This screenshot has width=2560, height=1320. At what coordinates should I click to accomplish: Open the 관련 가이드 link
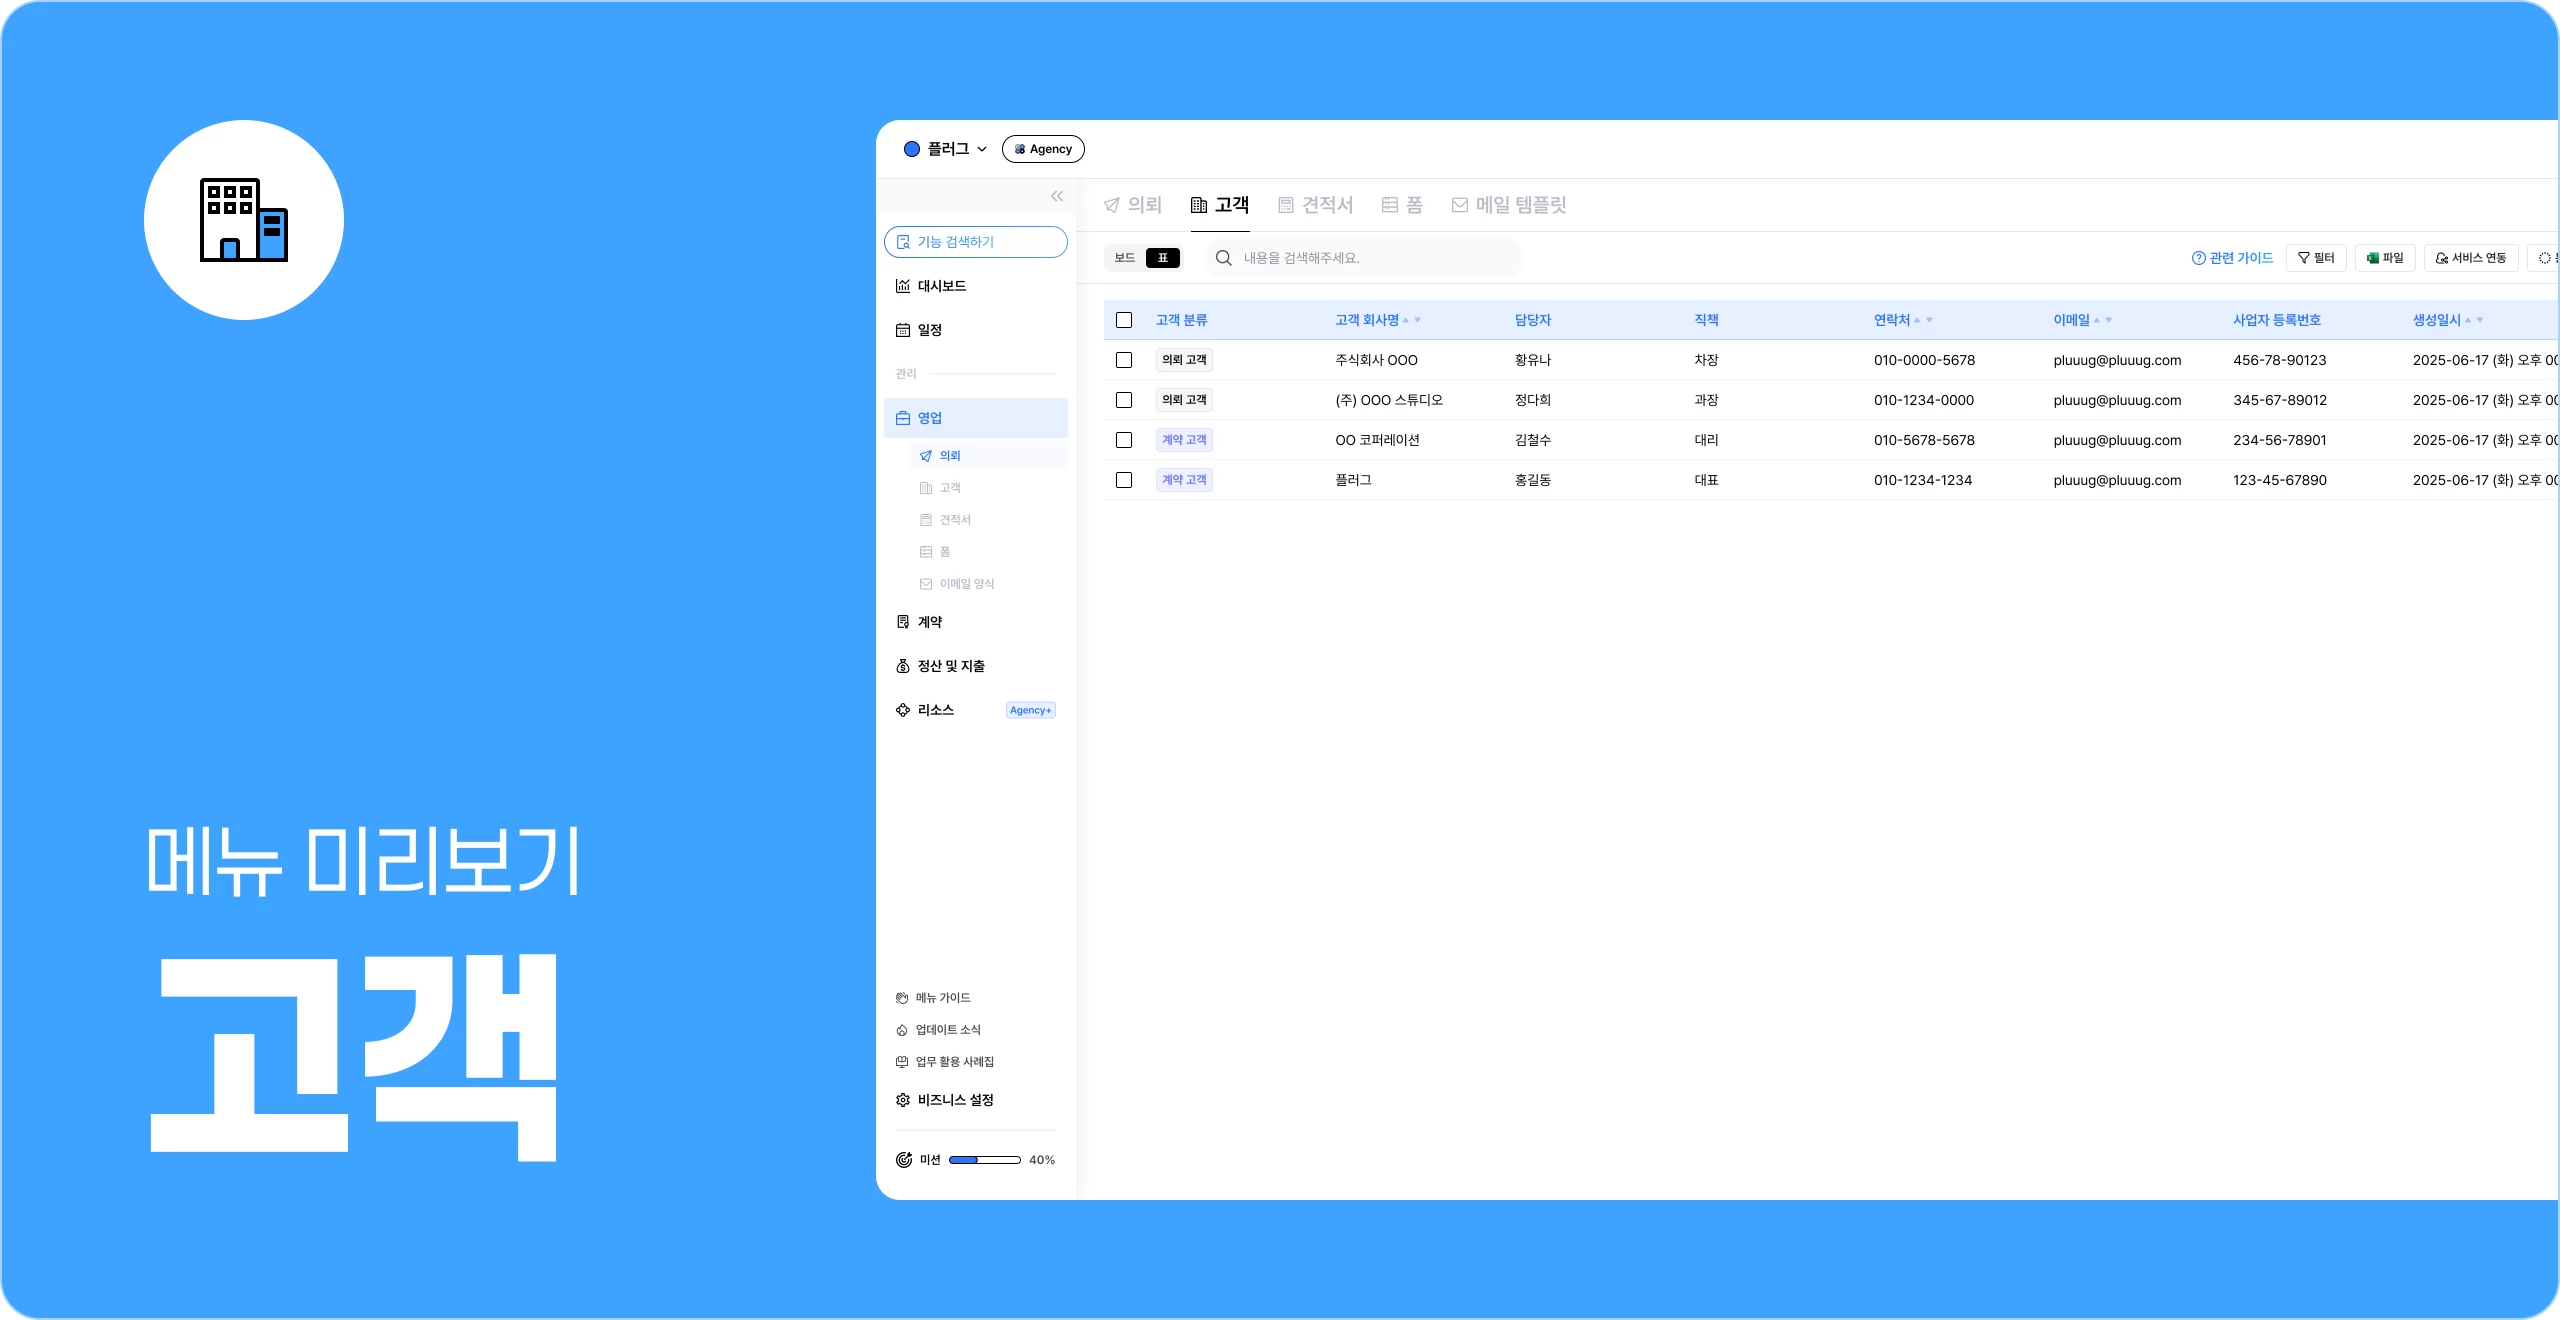click(x=2232, y=258)
